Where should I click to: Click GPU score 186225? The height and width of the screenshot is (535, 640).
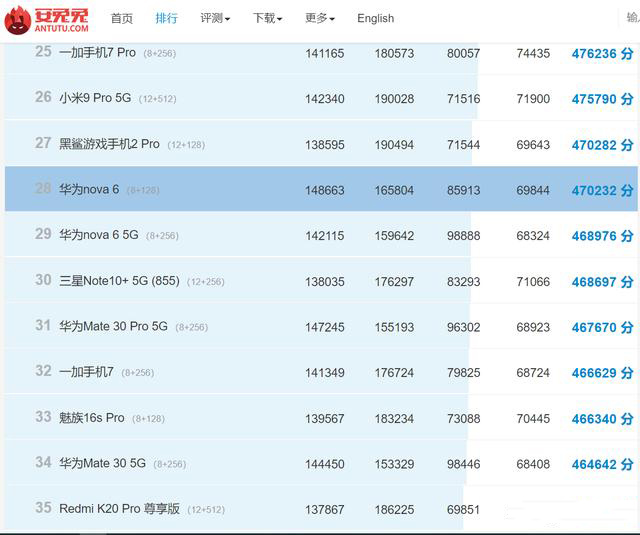click(x=394, y=510)
